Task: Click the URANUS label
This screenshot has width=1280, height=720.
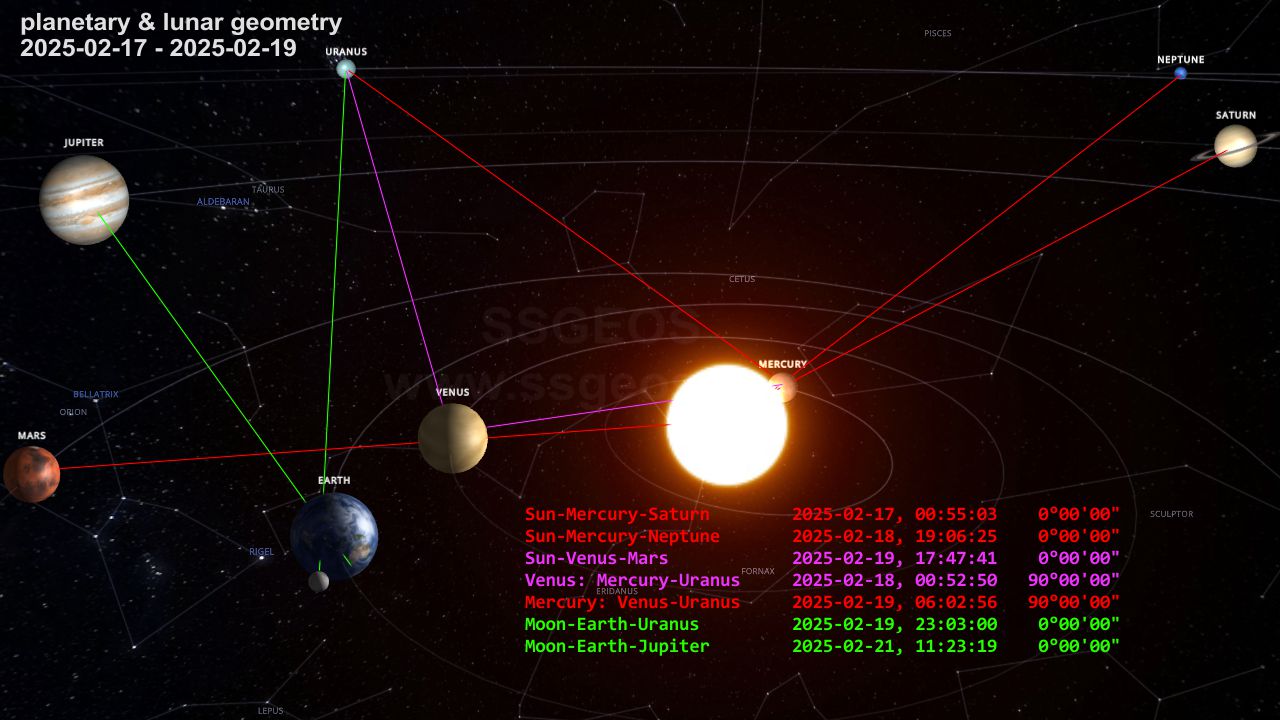Action: click(x=346, y=51)
